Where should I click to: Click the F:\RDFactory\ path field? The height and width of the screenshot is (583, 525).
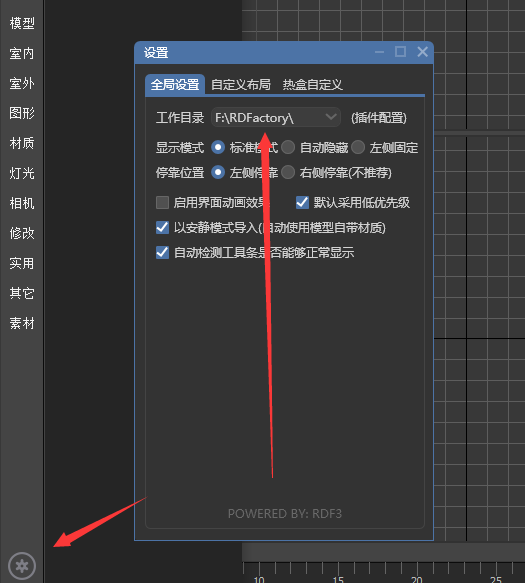coord(276,117)
